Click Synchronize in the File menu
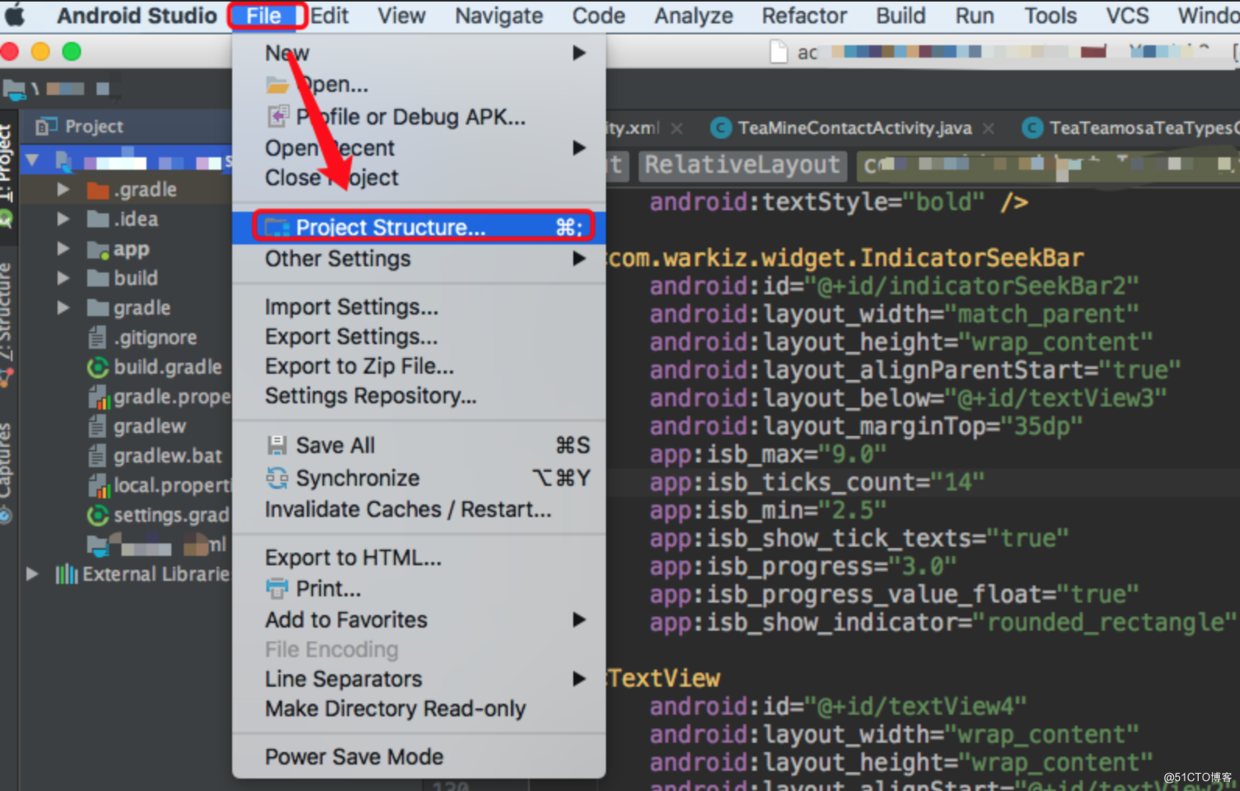Image resolution: width=1240 pixels, height=791 pixels. click(419, 478)
